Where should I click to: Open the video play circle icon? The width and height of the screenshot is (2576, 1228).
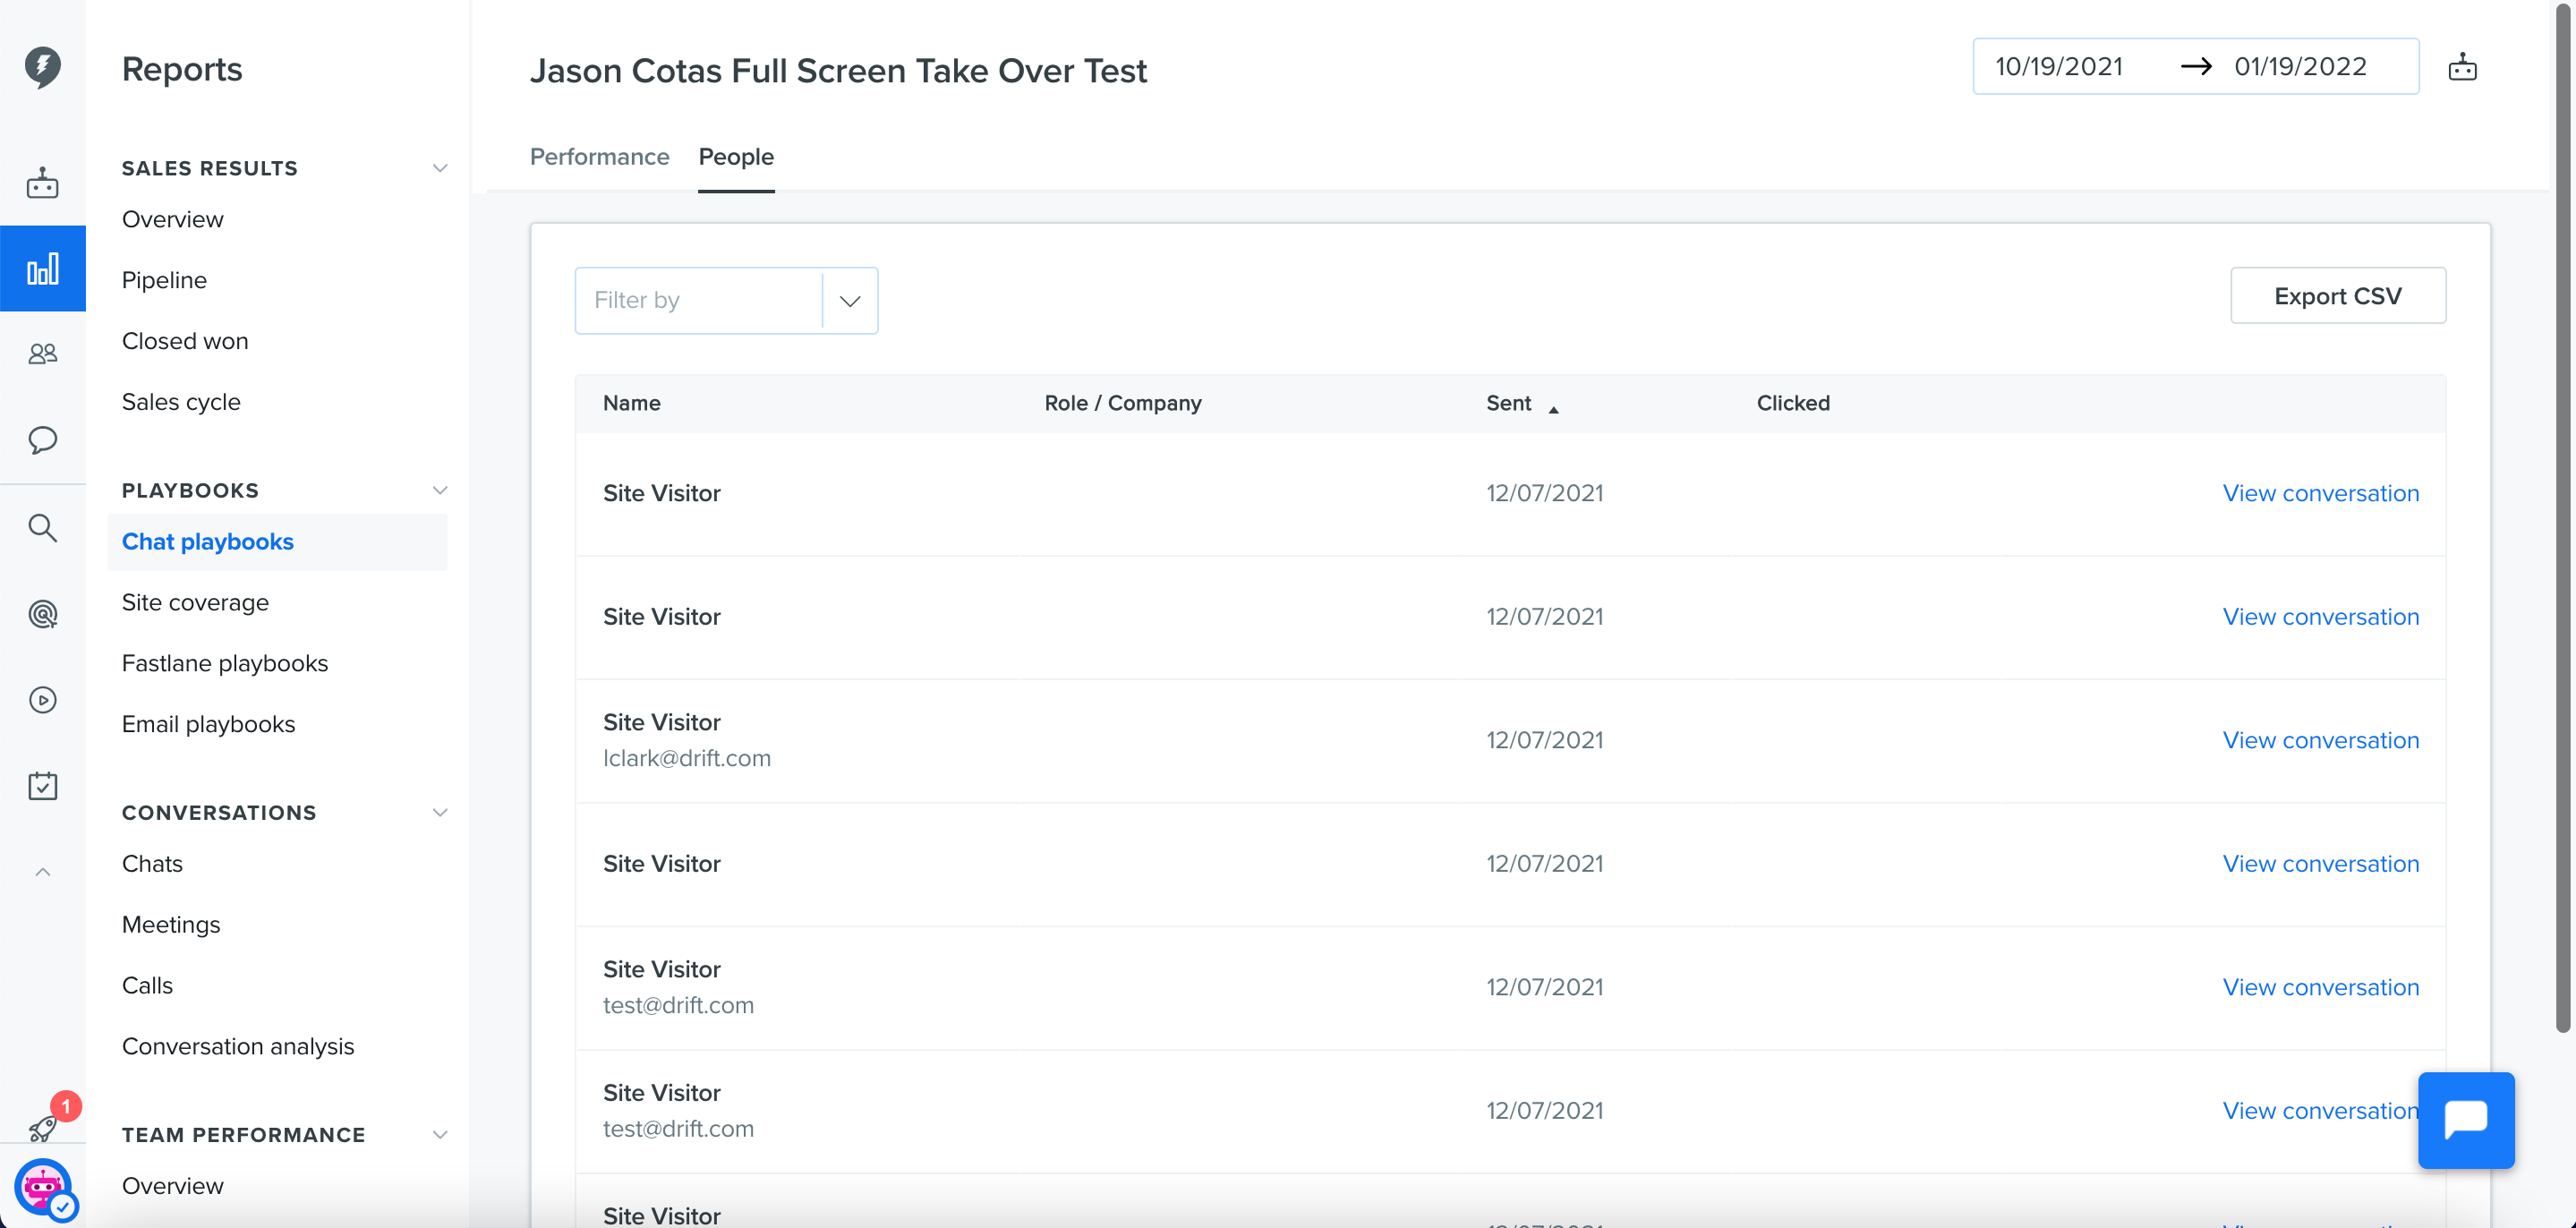(42, 700)
